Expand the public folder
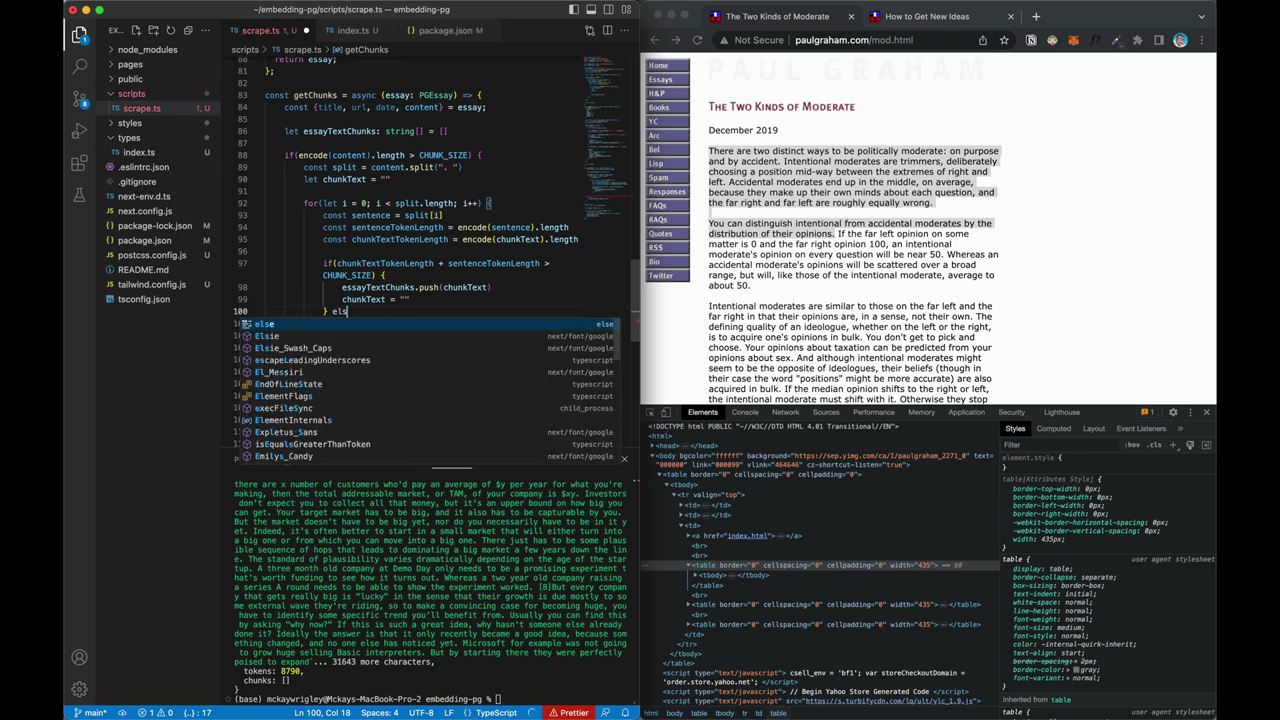Image resolution: width=1280 pixels, height=720 pixels. tap(130, 79)
